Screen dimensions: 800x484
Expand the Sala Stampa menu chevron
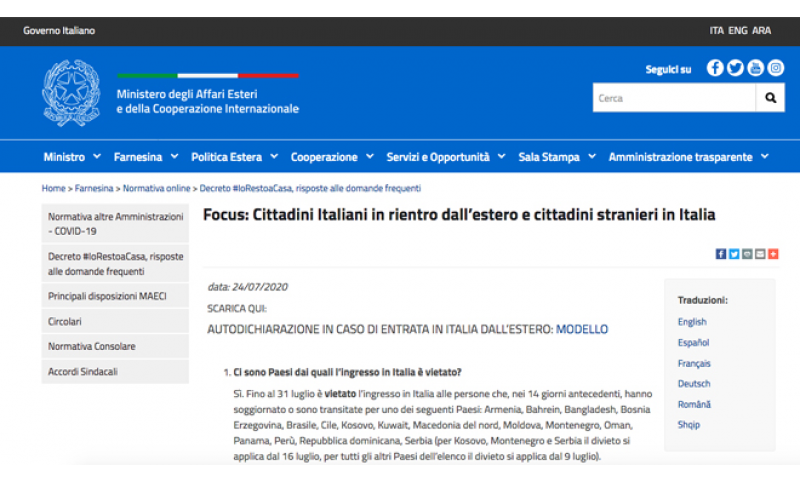pyautogui.click(x=592, y=157)
